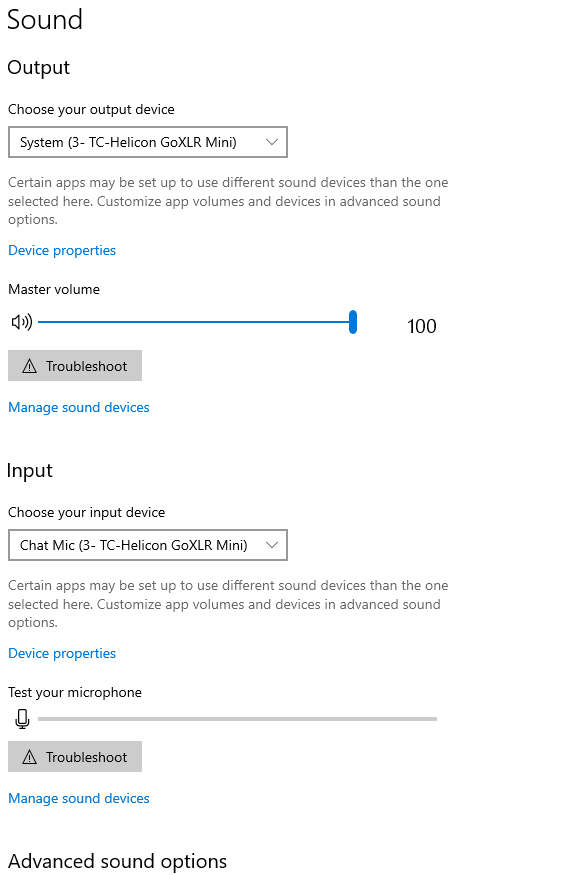Click the Advanced sound options heading

(117, 862)
